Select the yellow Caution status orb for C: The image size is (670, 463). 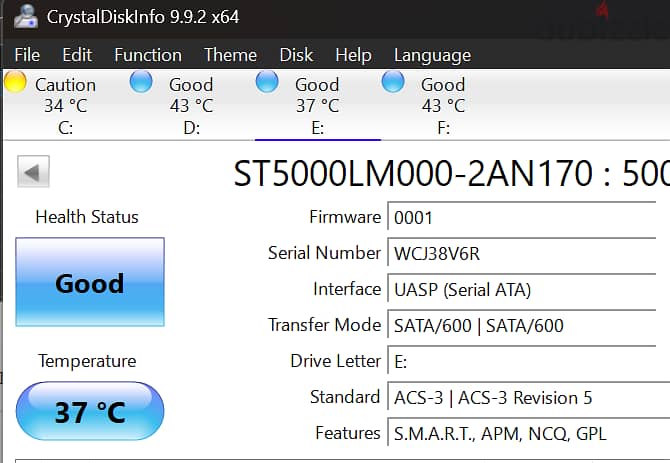click(15, 81)
